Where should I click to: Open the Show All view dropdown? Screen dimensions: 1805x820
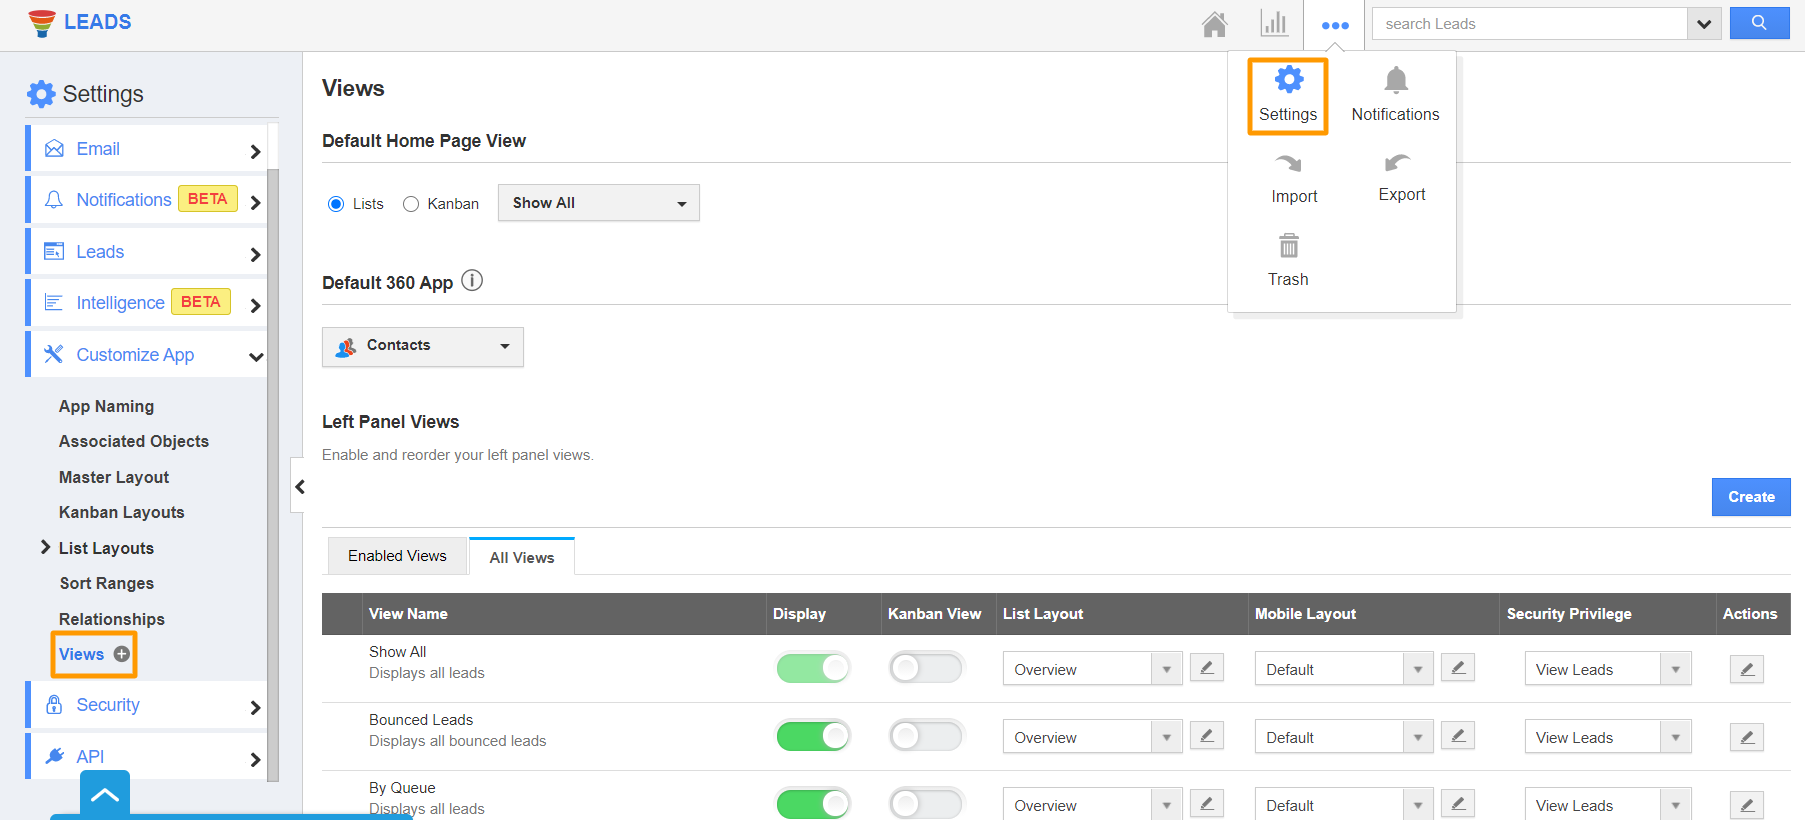coord(598,203)
